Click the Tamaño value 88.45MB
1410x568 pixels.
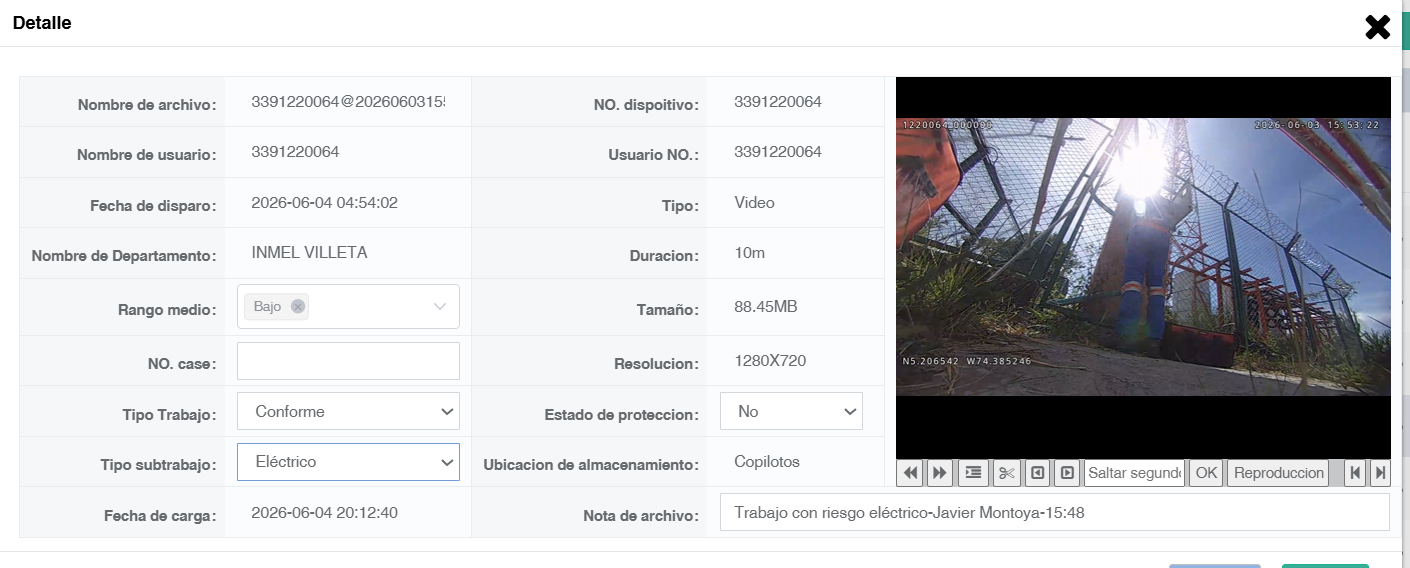[x=766, y=306]
